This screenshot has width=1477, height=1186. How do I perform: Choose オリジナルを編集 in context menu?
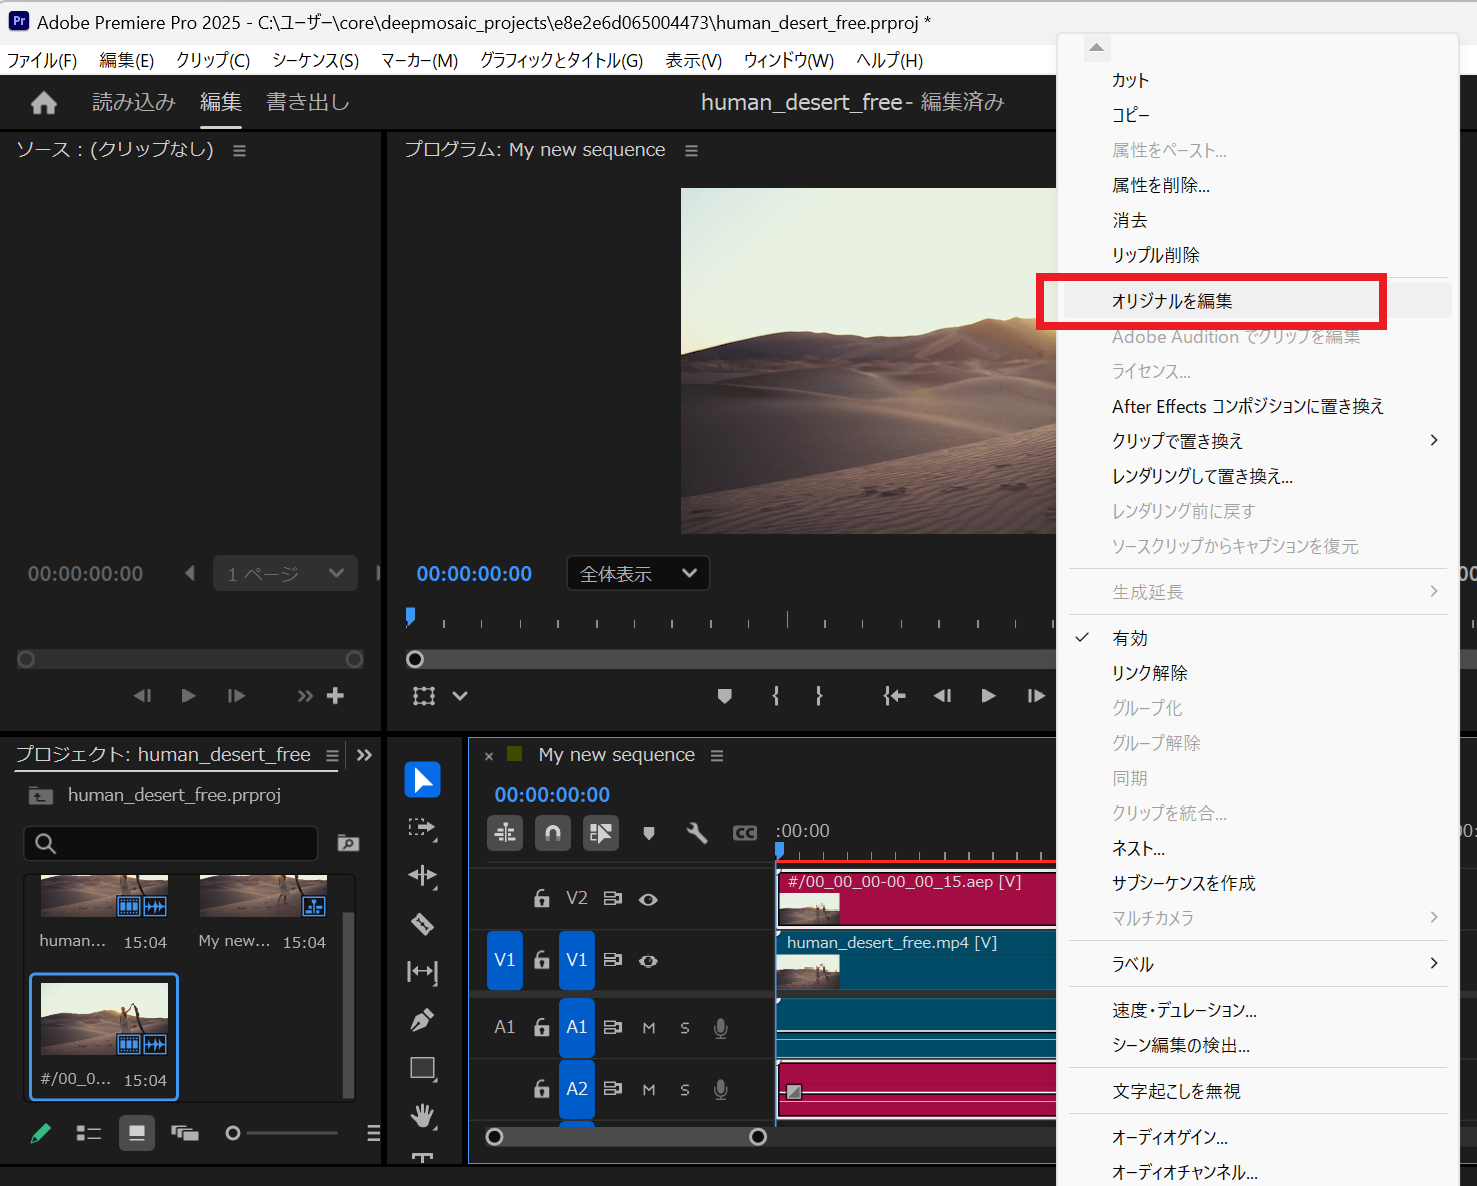[x=1258, y=301]
